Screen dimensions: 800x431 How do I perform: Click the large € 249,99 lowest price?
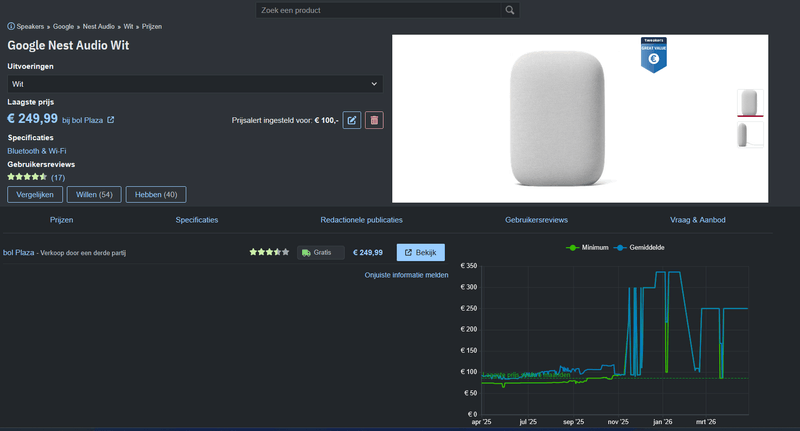(33, 119)
